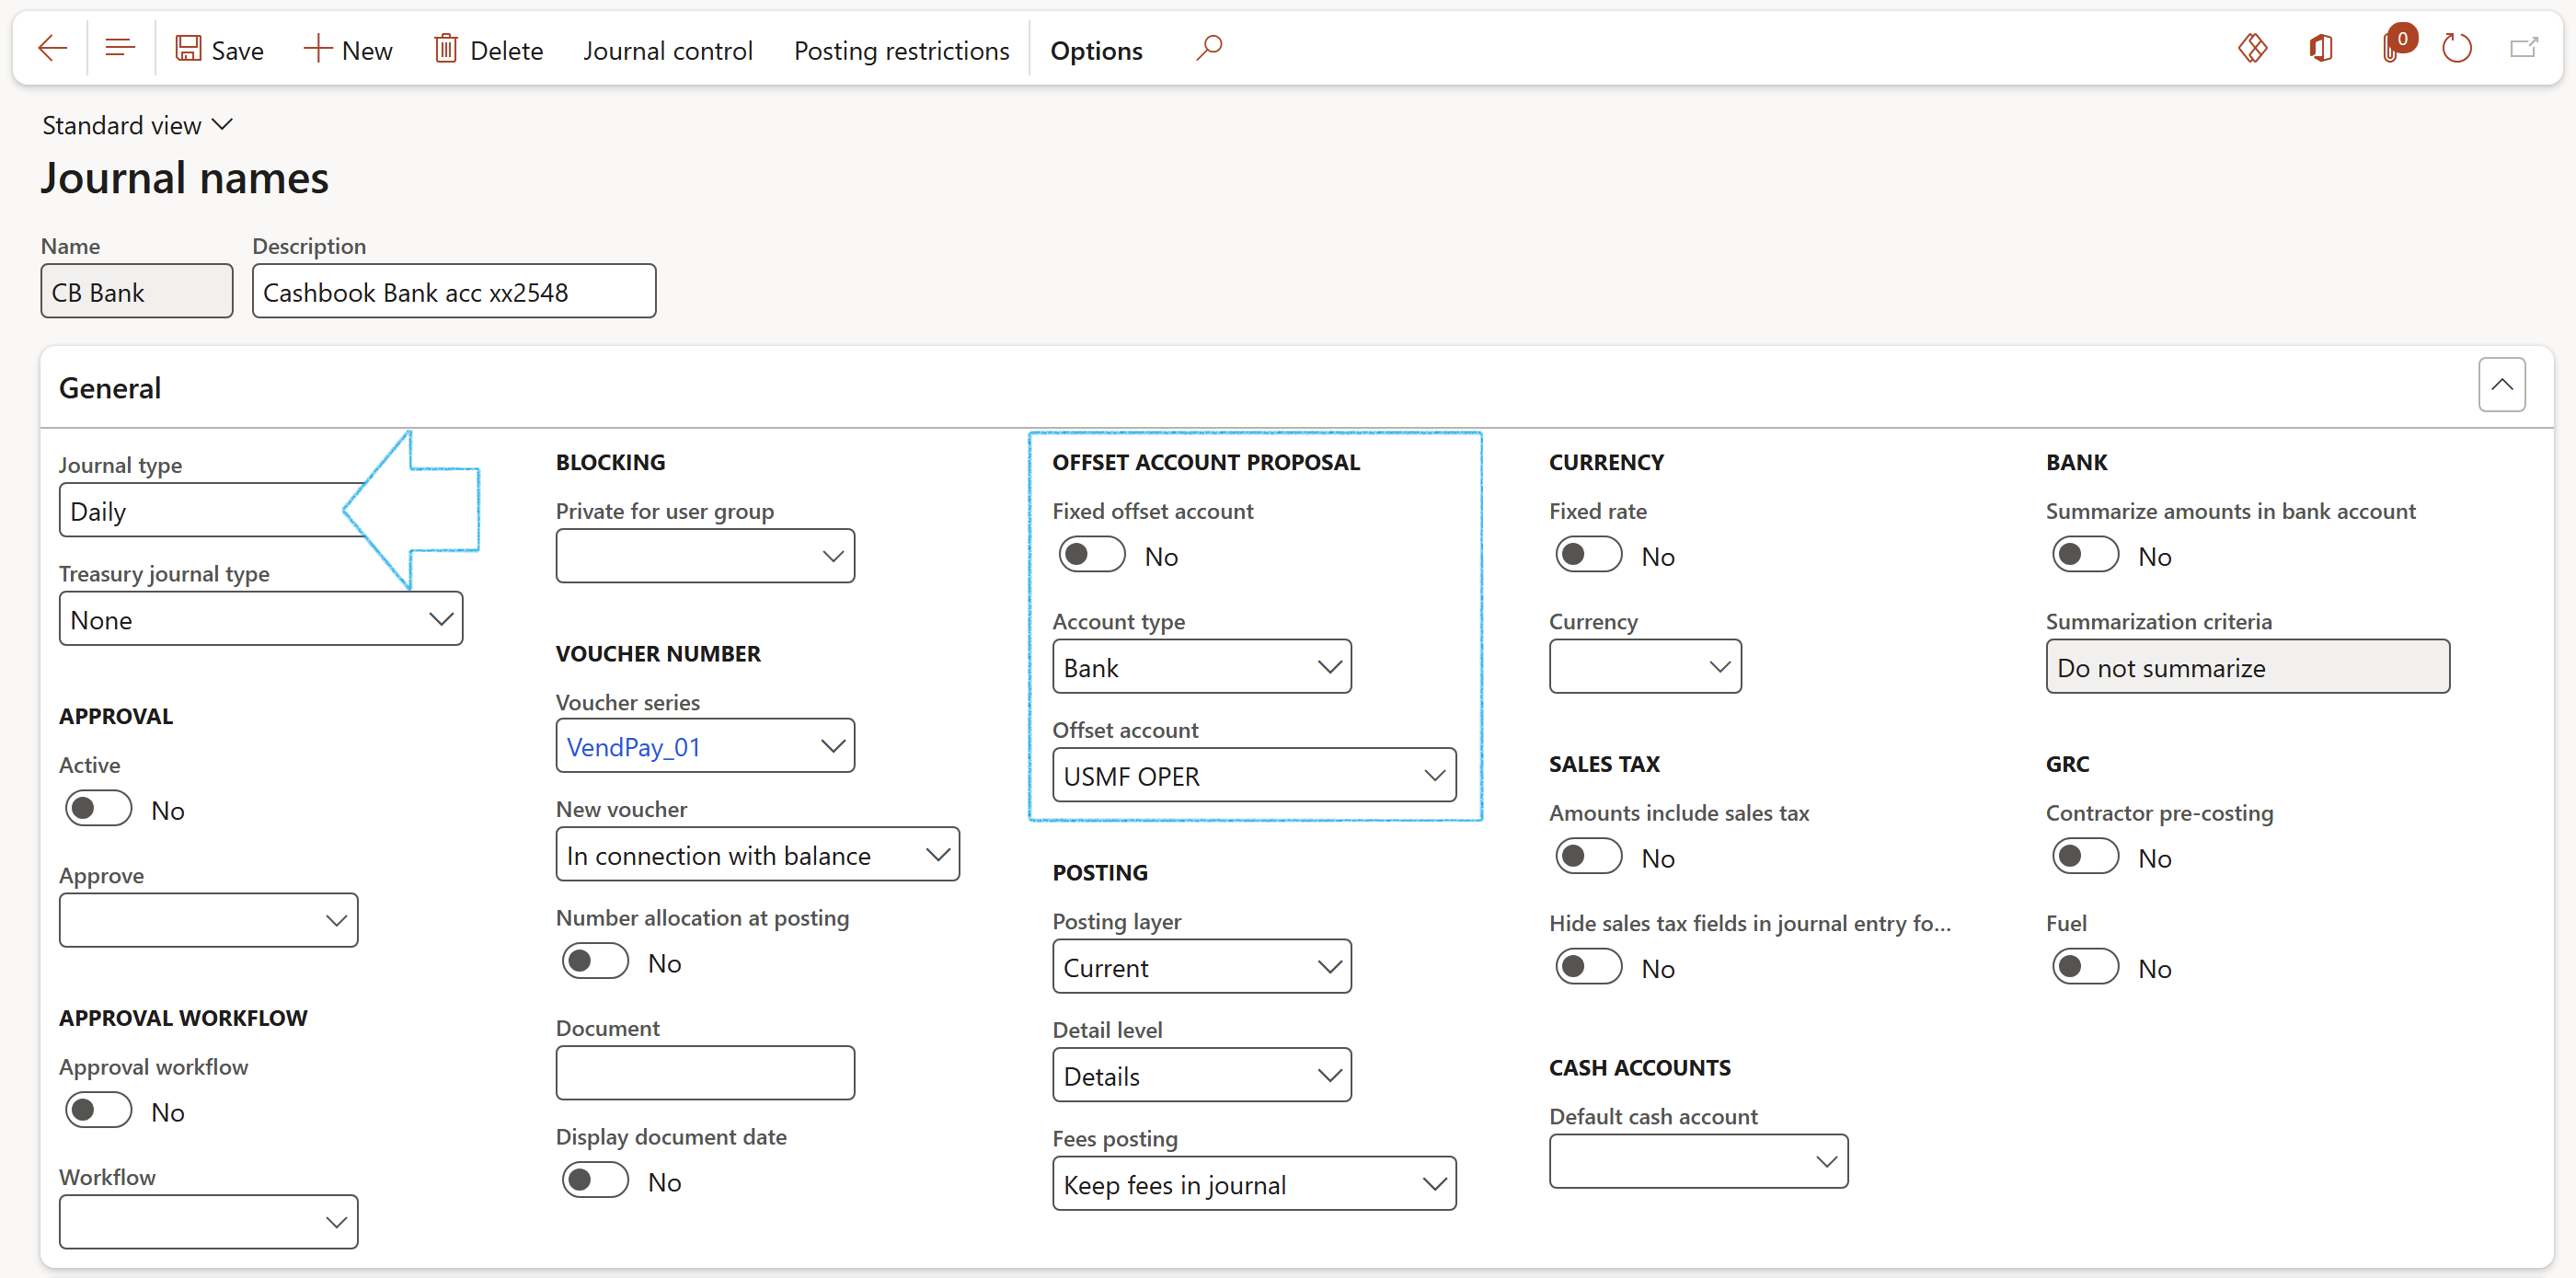Click the Save button
The height and width of the screenshot is (1278, 2576).
(x=219, y=50)
